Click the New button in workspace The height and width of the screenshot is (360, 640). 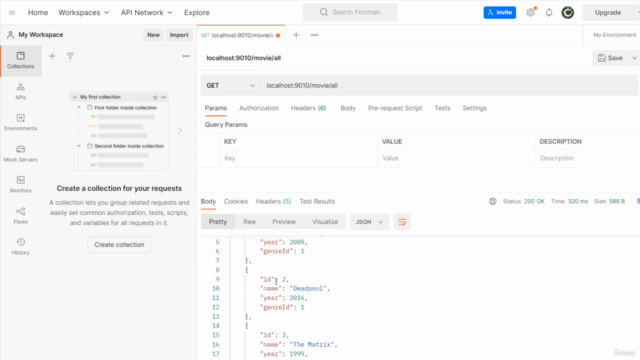153,35
